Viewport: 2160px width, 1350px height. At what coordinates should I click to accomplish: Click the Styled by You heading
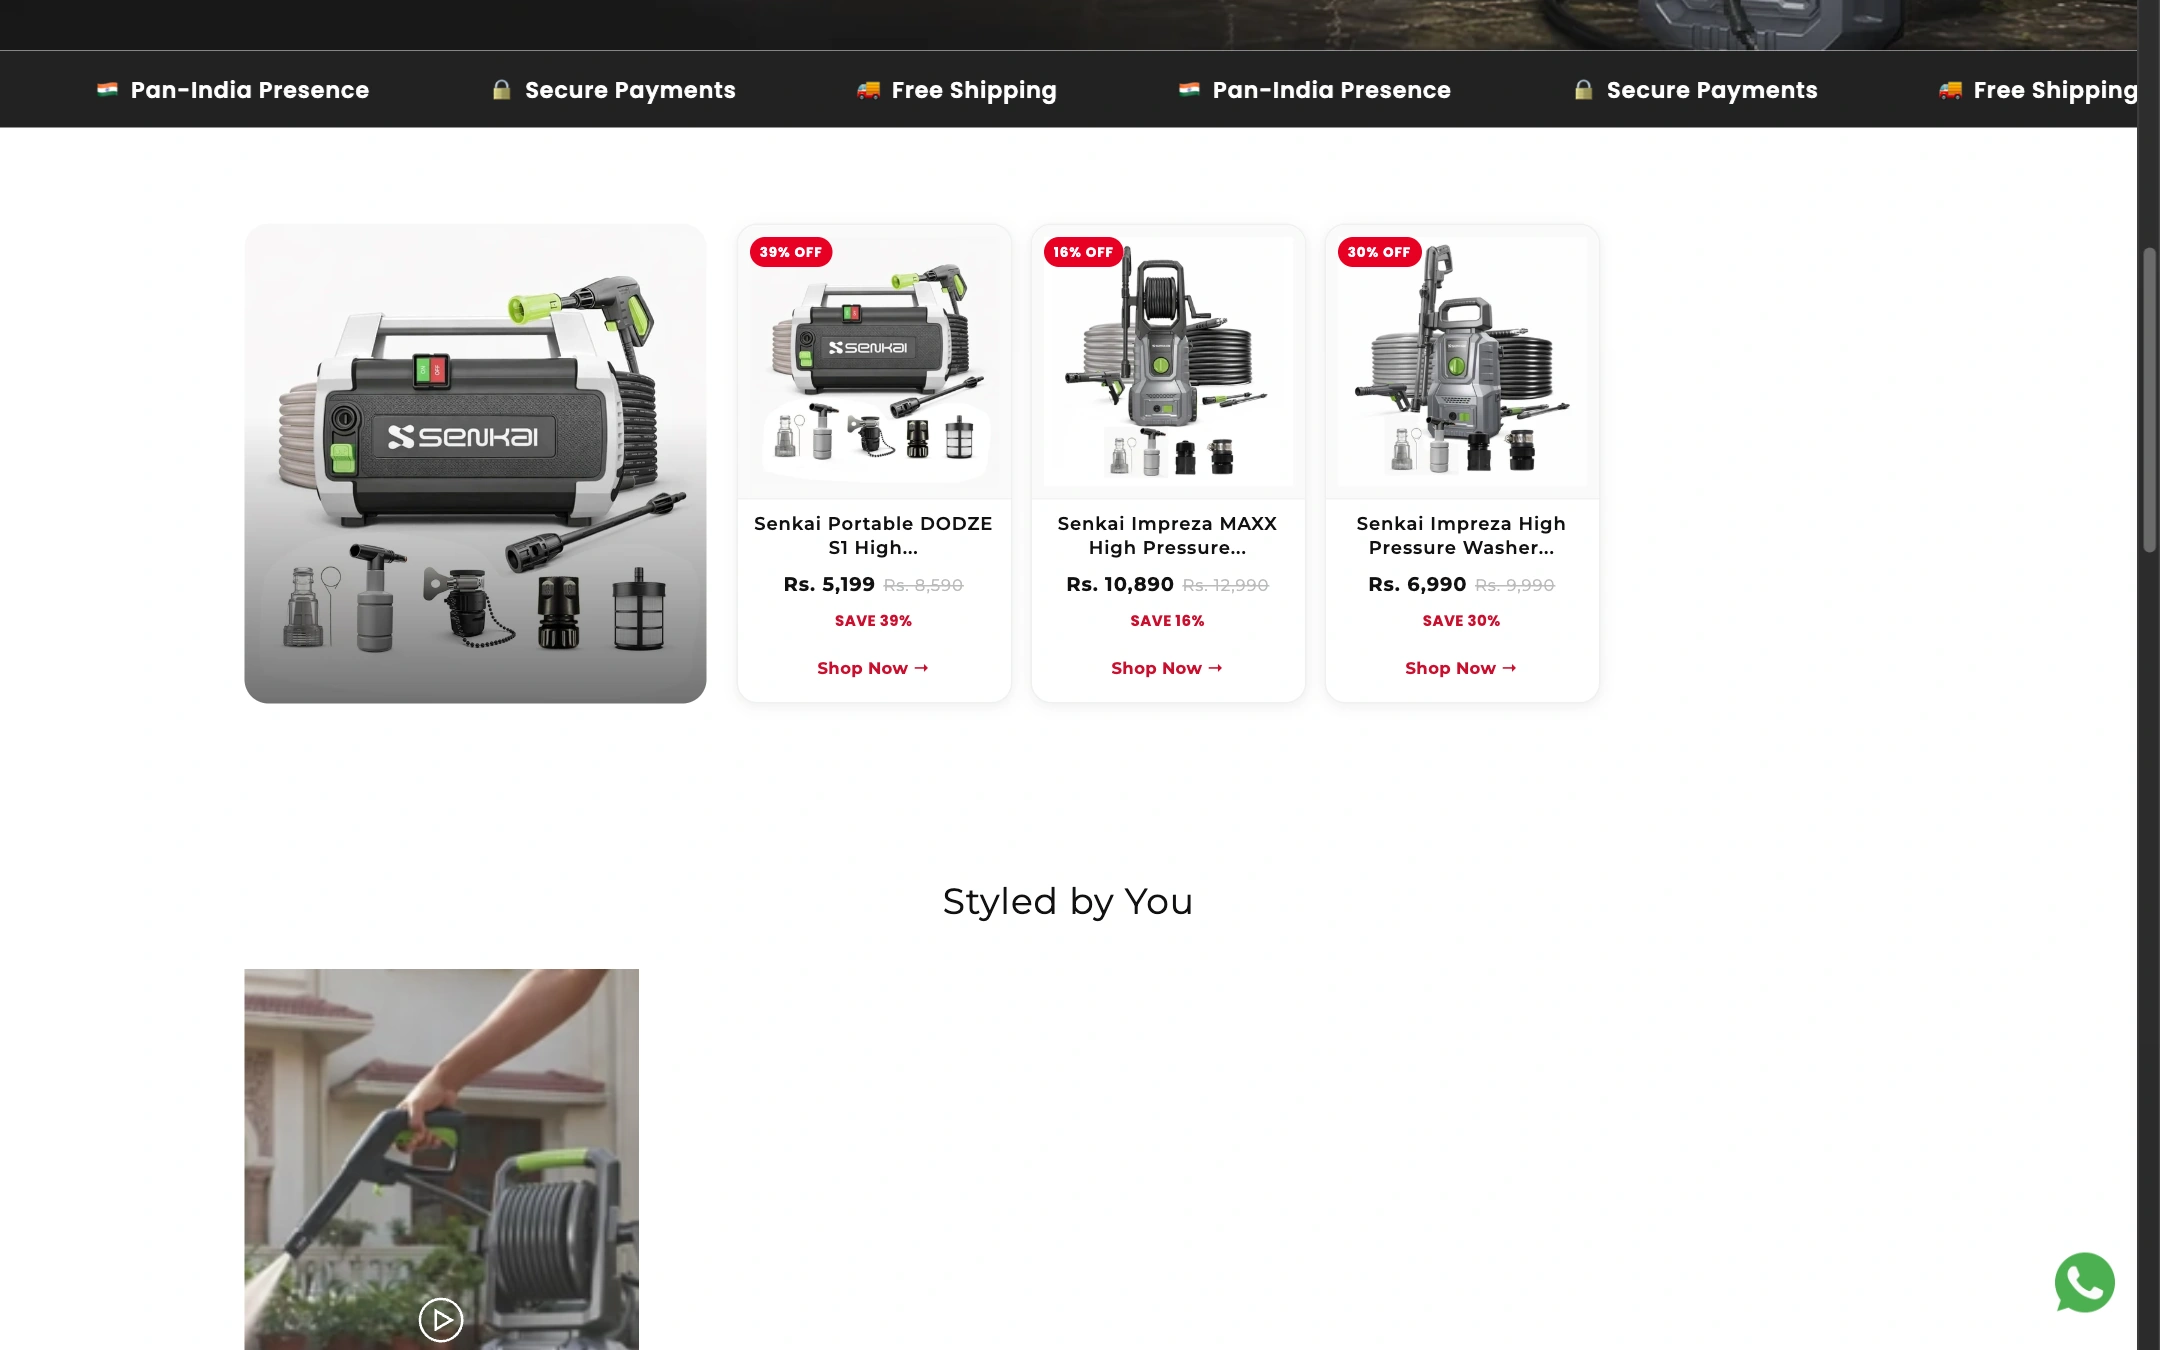click(x=1067, y=902)
